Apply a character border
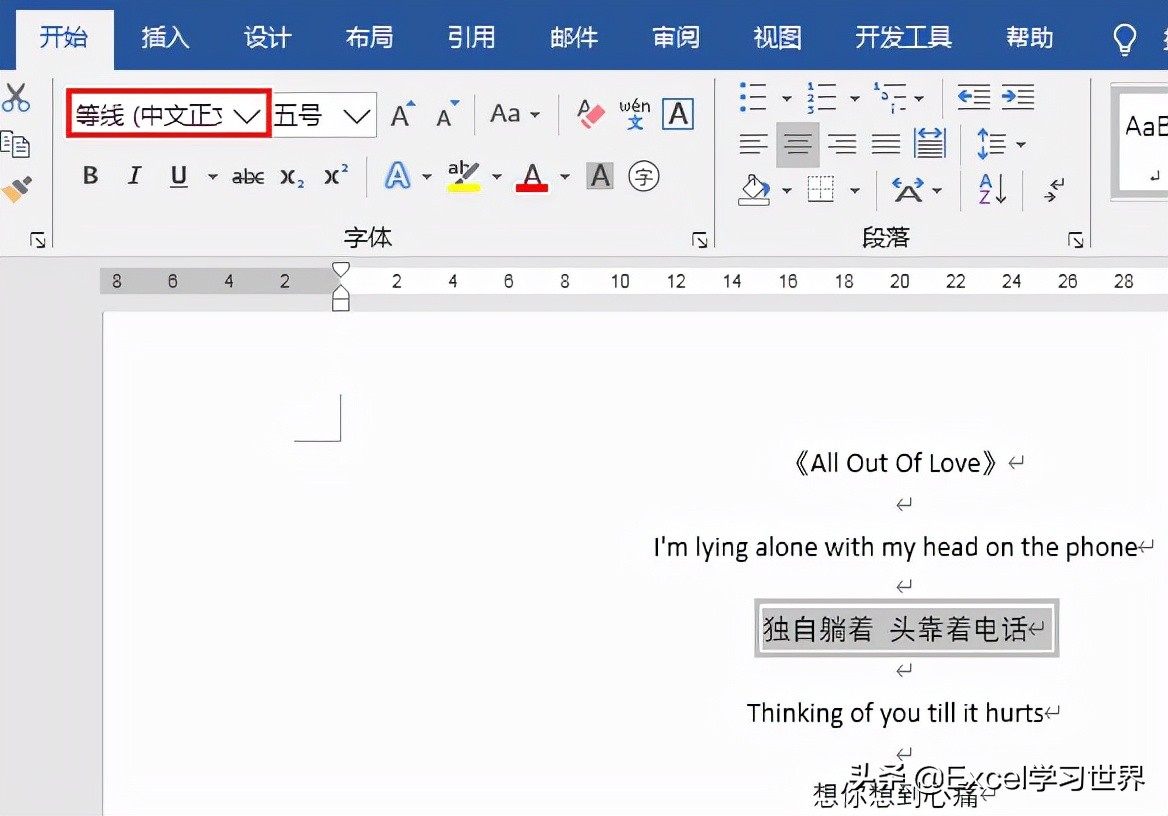 pos(678,113)
